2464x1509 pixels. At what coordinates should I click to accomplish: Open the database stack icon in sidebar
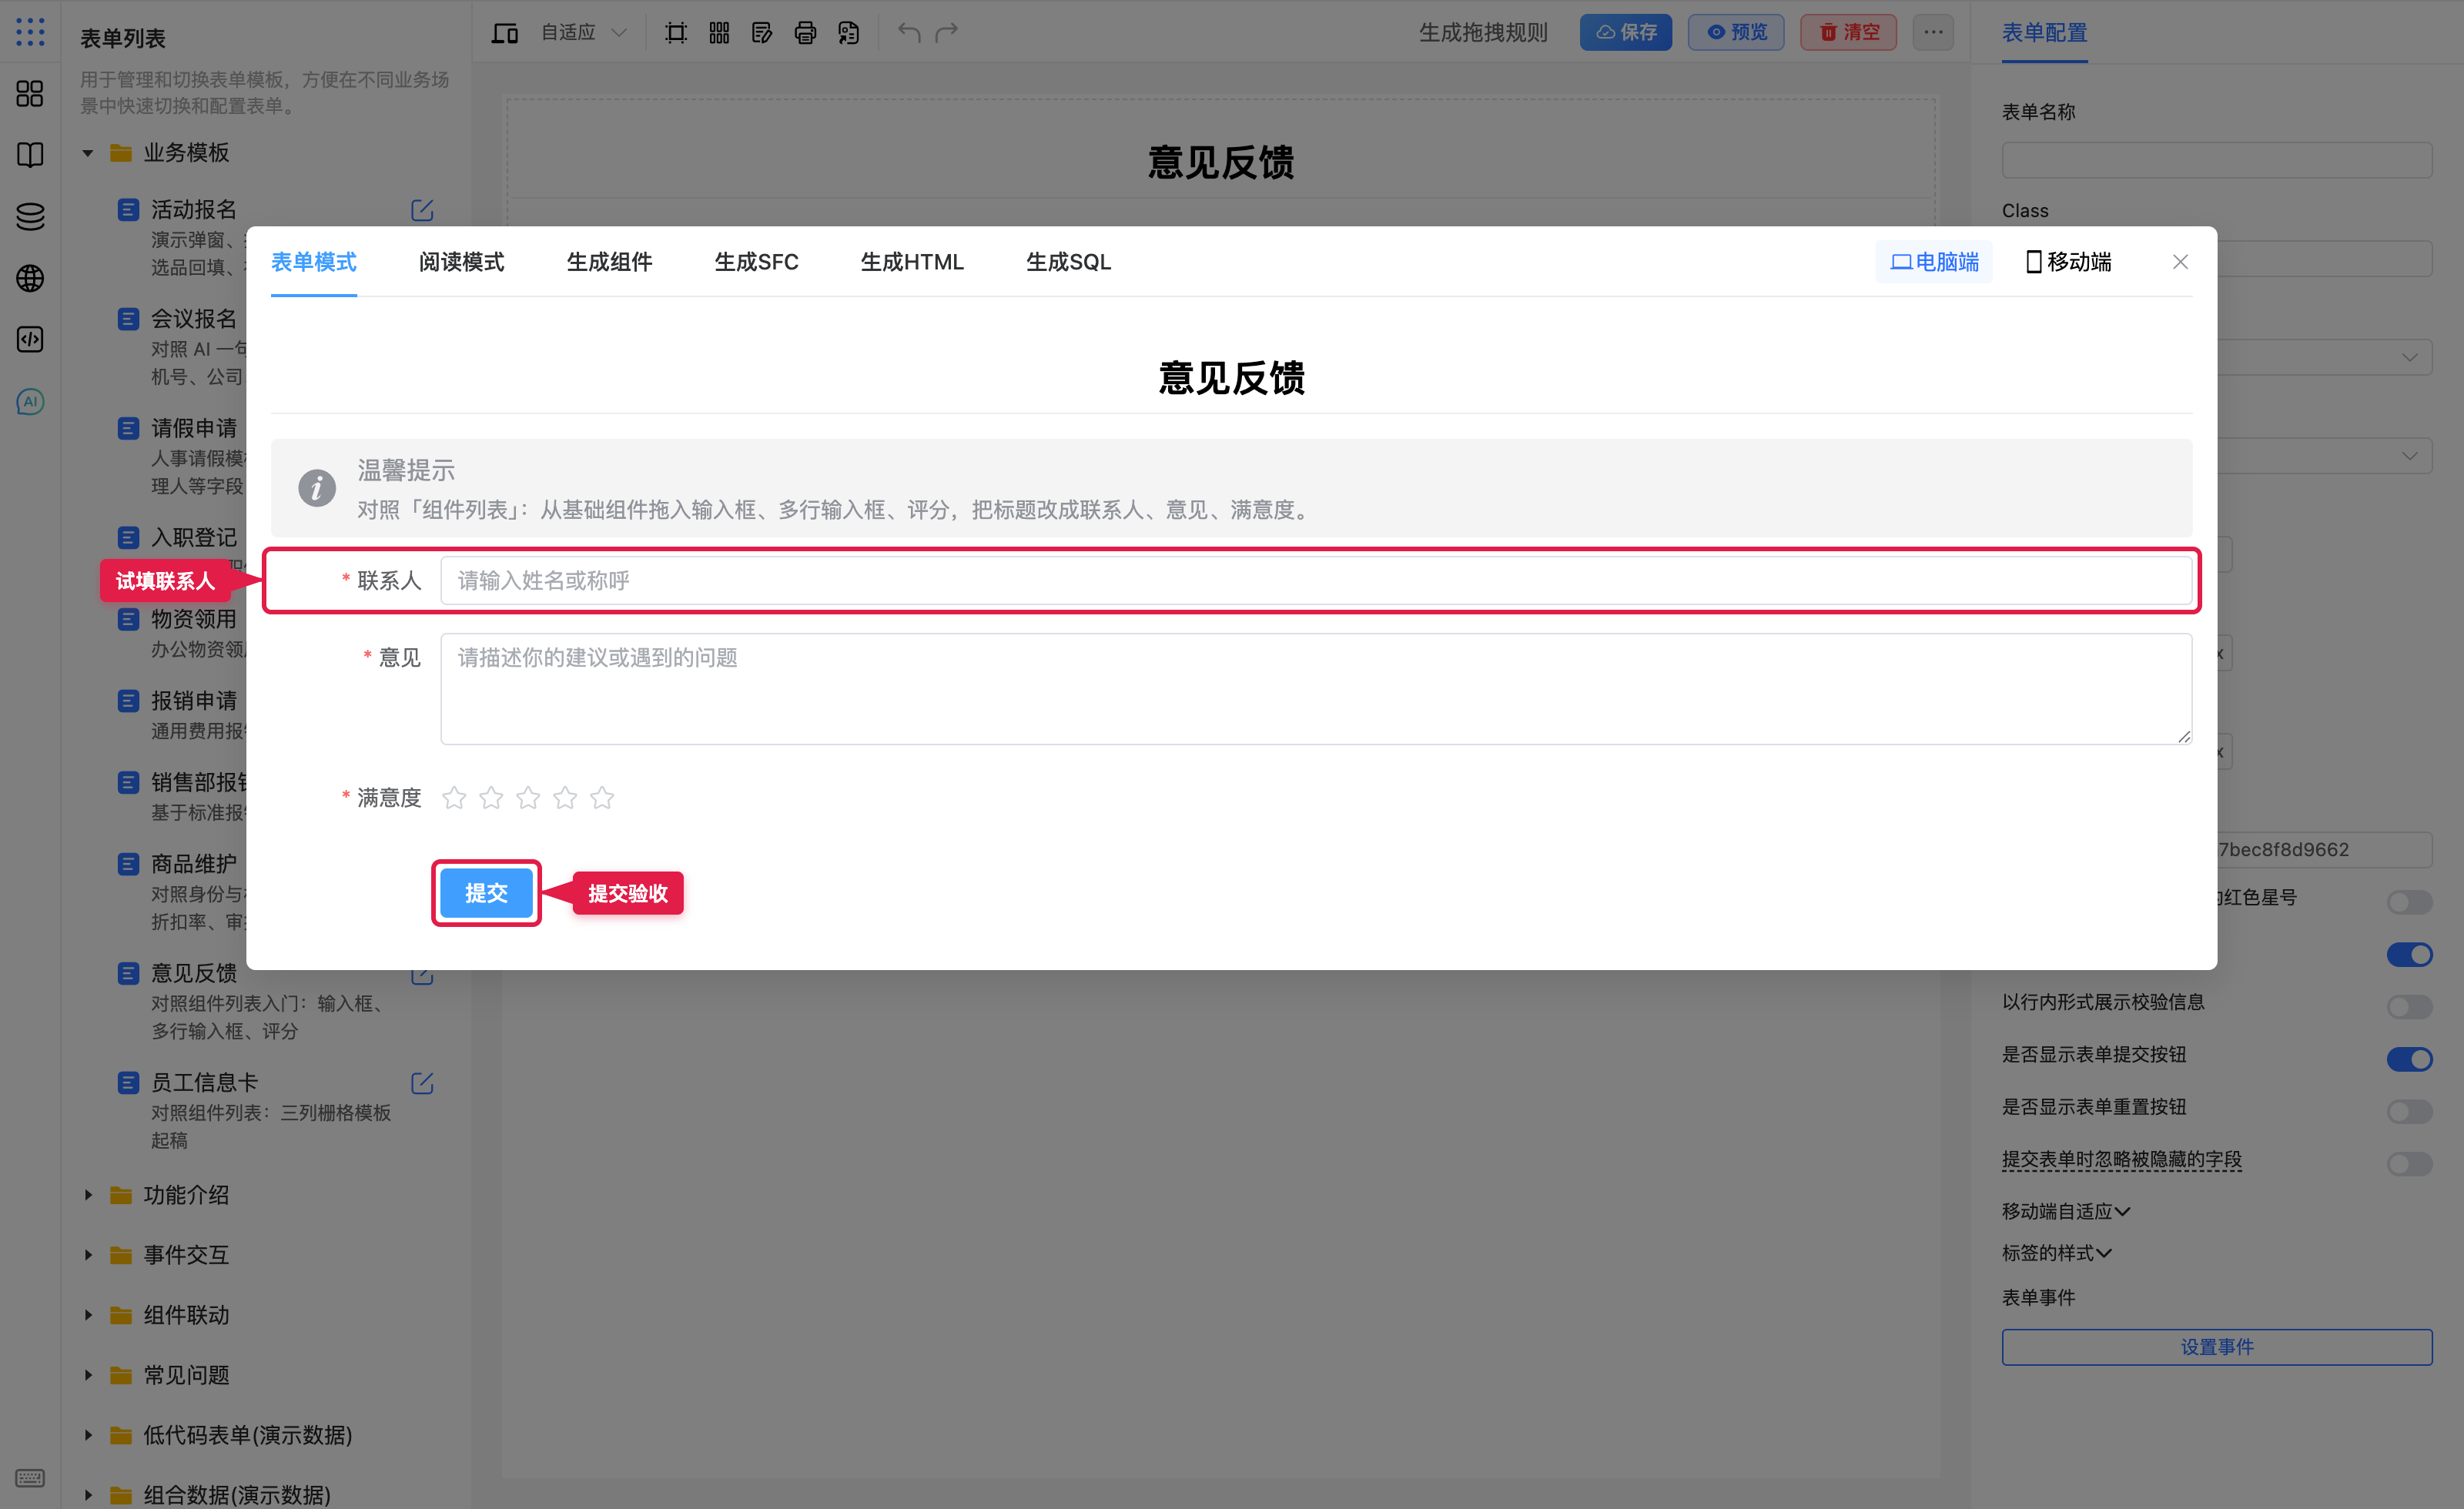(x=30, y=216)
